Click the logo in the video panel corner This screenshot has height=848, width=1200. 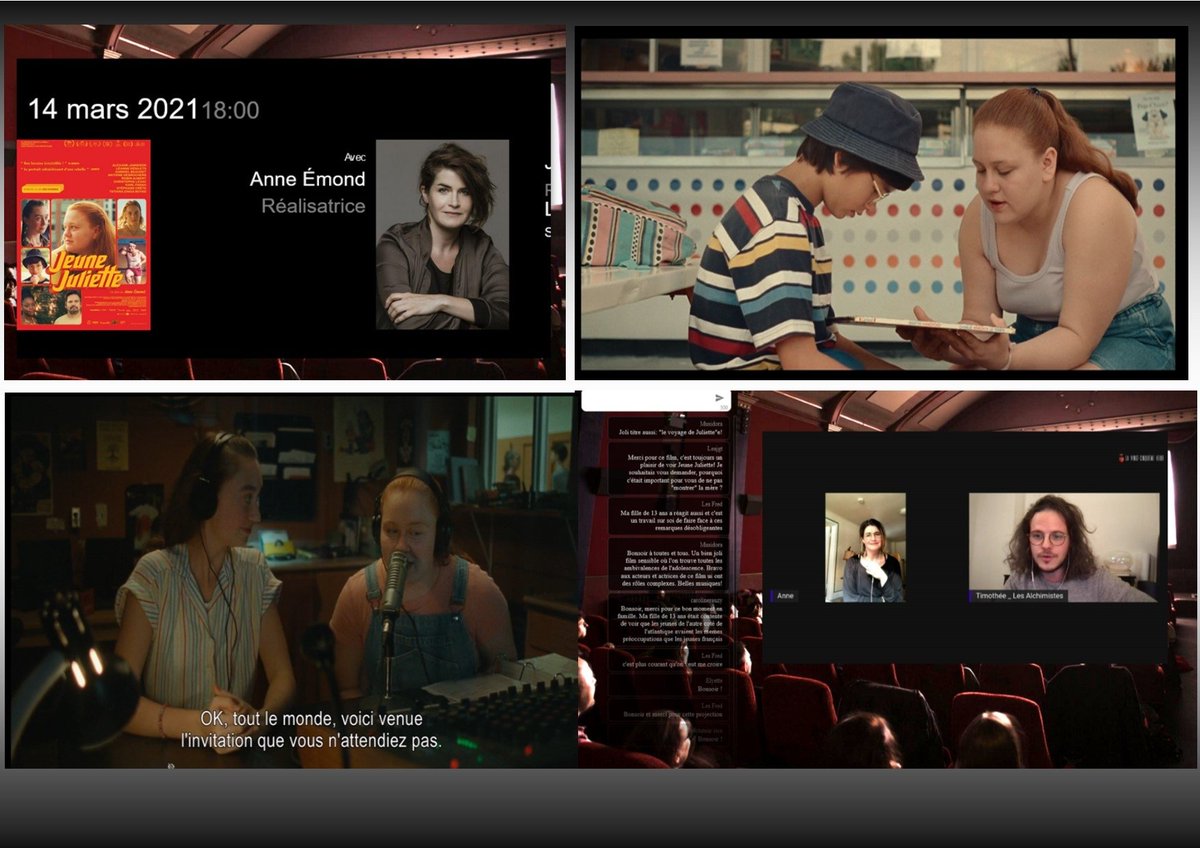tap(1141, 457)
